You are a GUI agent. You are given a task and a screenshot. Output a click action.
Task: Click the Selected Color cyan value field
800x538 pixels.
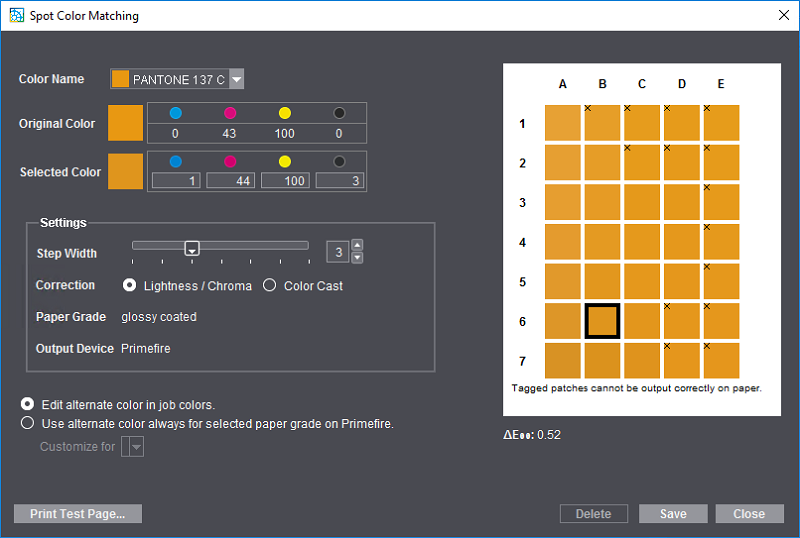pyautogui.click(x=176, y=181)
